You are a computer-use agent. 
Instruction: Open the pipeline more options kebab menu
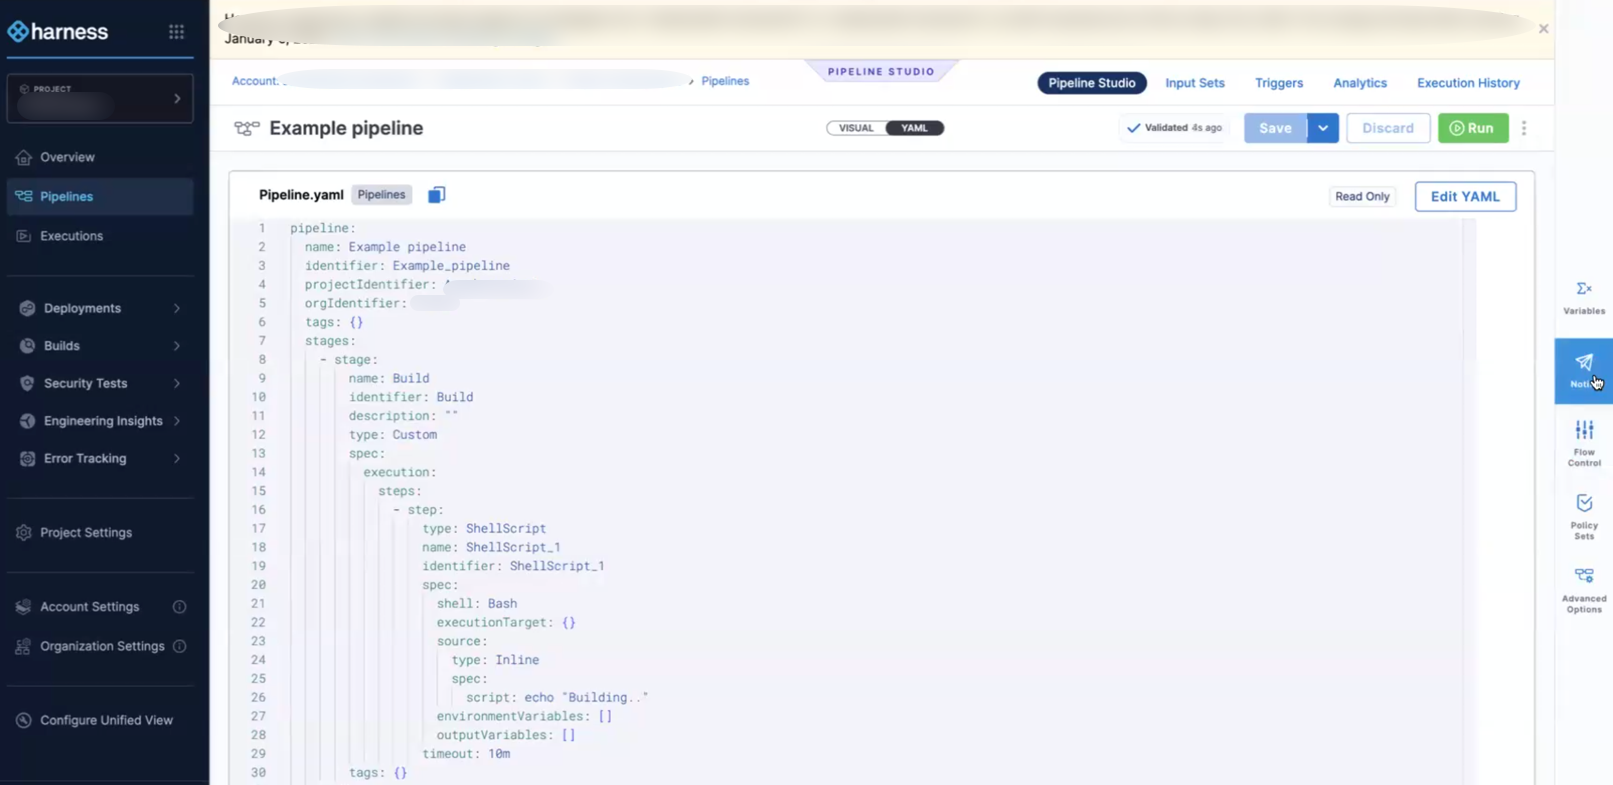1524,128
